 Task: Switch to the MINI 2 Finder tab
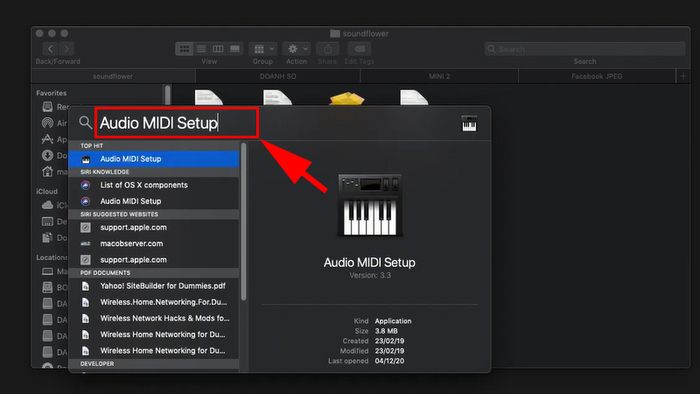tap(439, 76)
